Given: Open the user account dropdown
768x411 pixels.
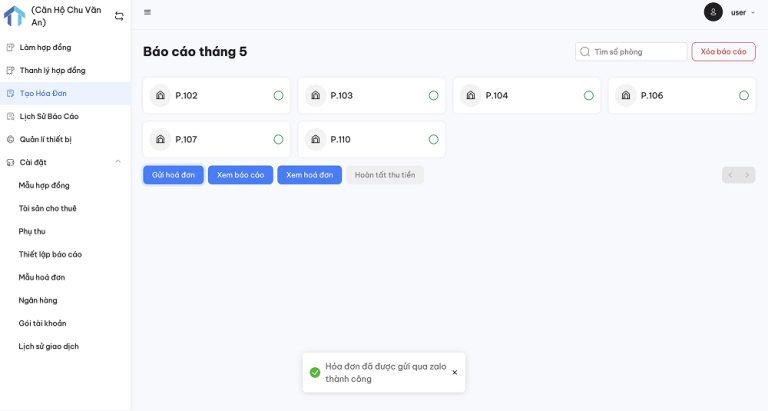Looking at the screenshot, I should point(740,13).
